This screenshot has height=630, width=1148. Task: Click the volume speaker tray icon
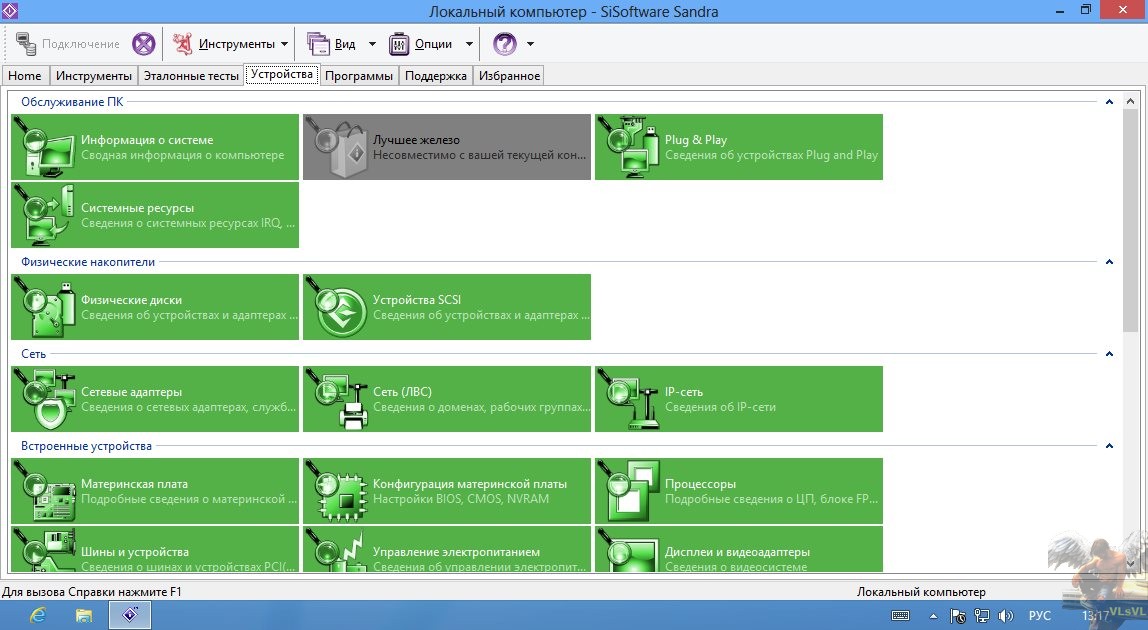1006,616
